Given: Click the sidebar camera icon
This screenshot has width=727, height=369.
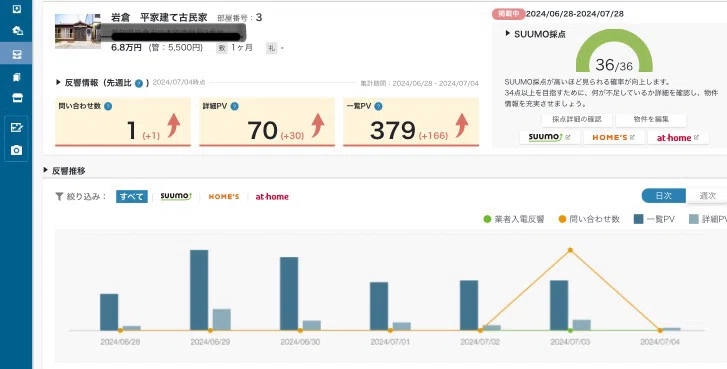Looking at the screenshot, I should [17, 150].
